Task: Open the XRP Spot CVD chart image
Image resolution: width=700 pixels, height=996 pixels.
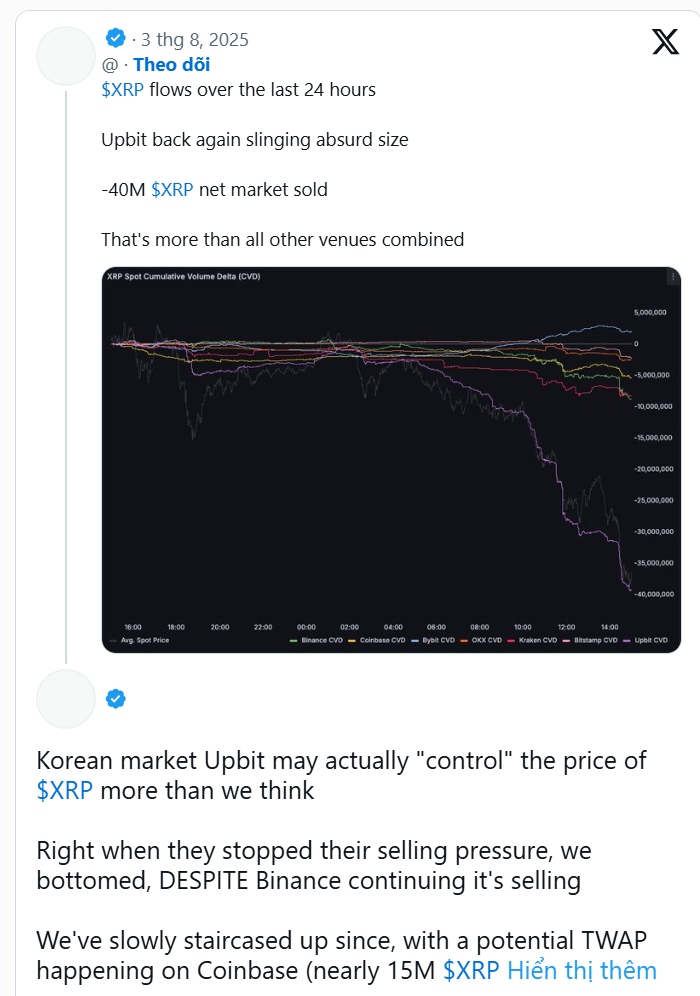Action: tap(391, 460)
